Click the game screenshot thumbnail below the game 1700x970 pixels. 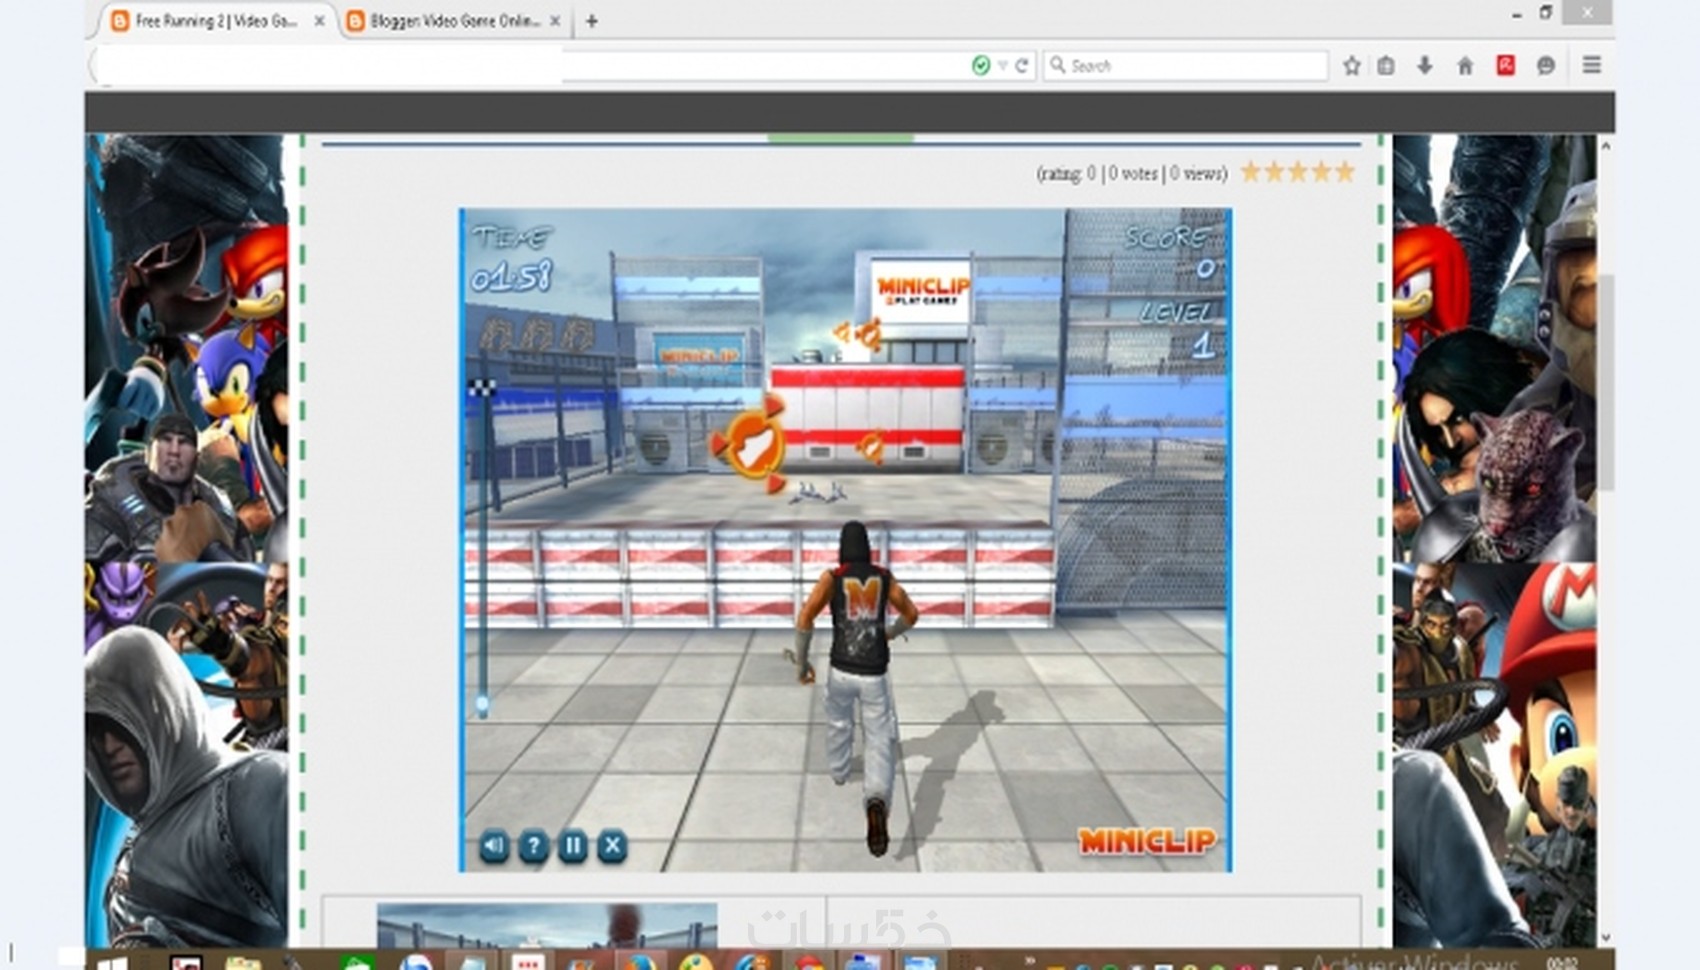tap(547, 925)
